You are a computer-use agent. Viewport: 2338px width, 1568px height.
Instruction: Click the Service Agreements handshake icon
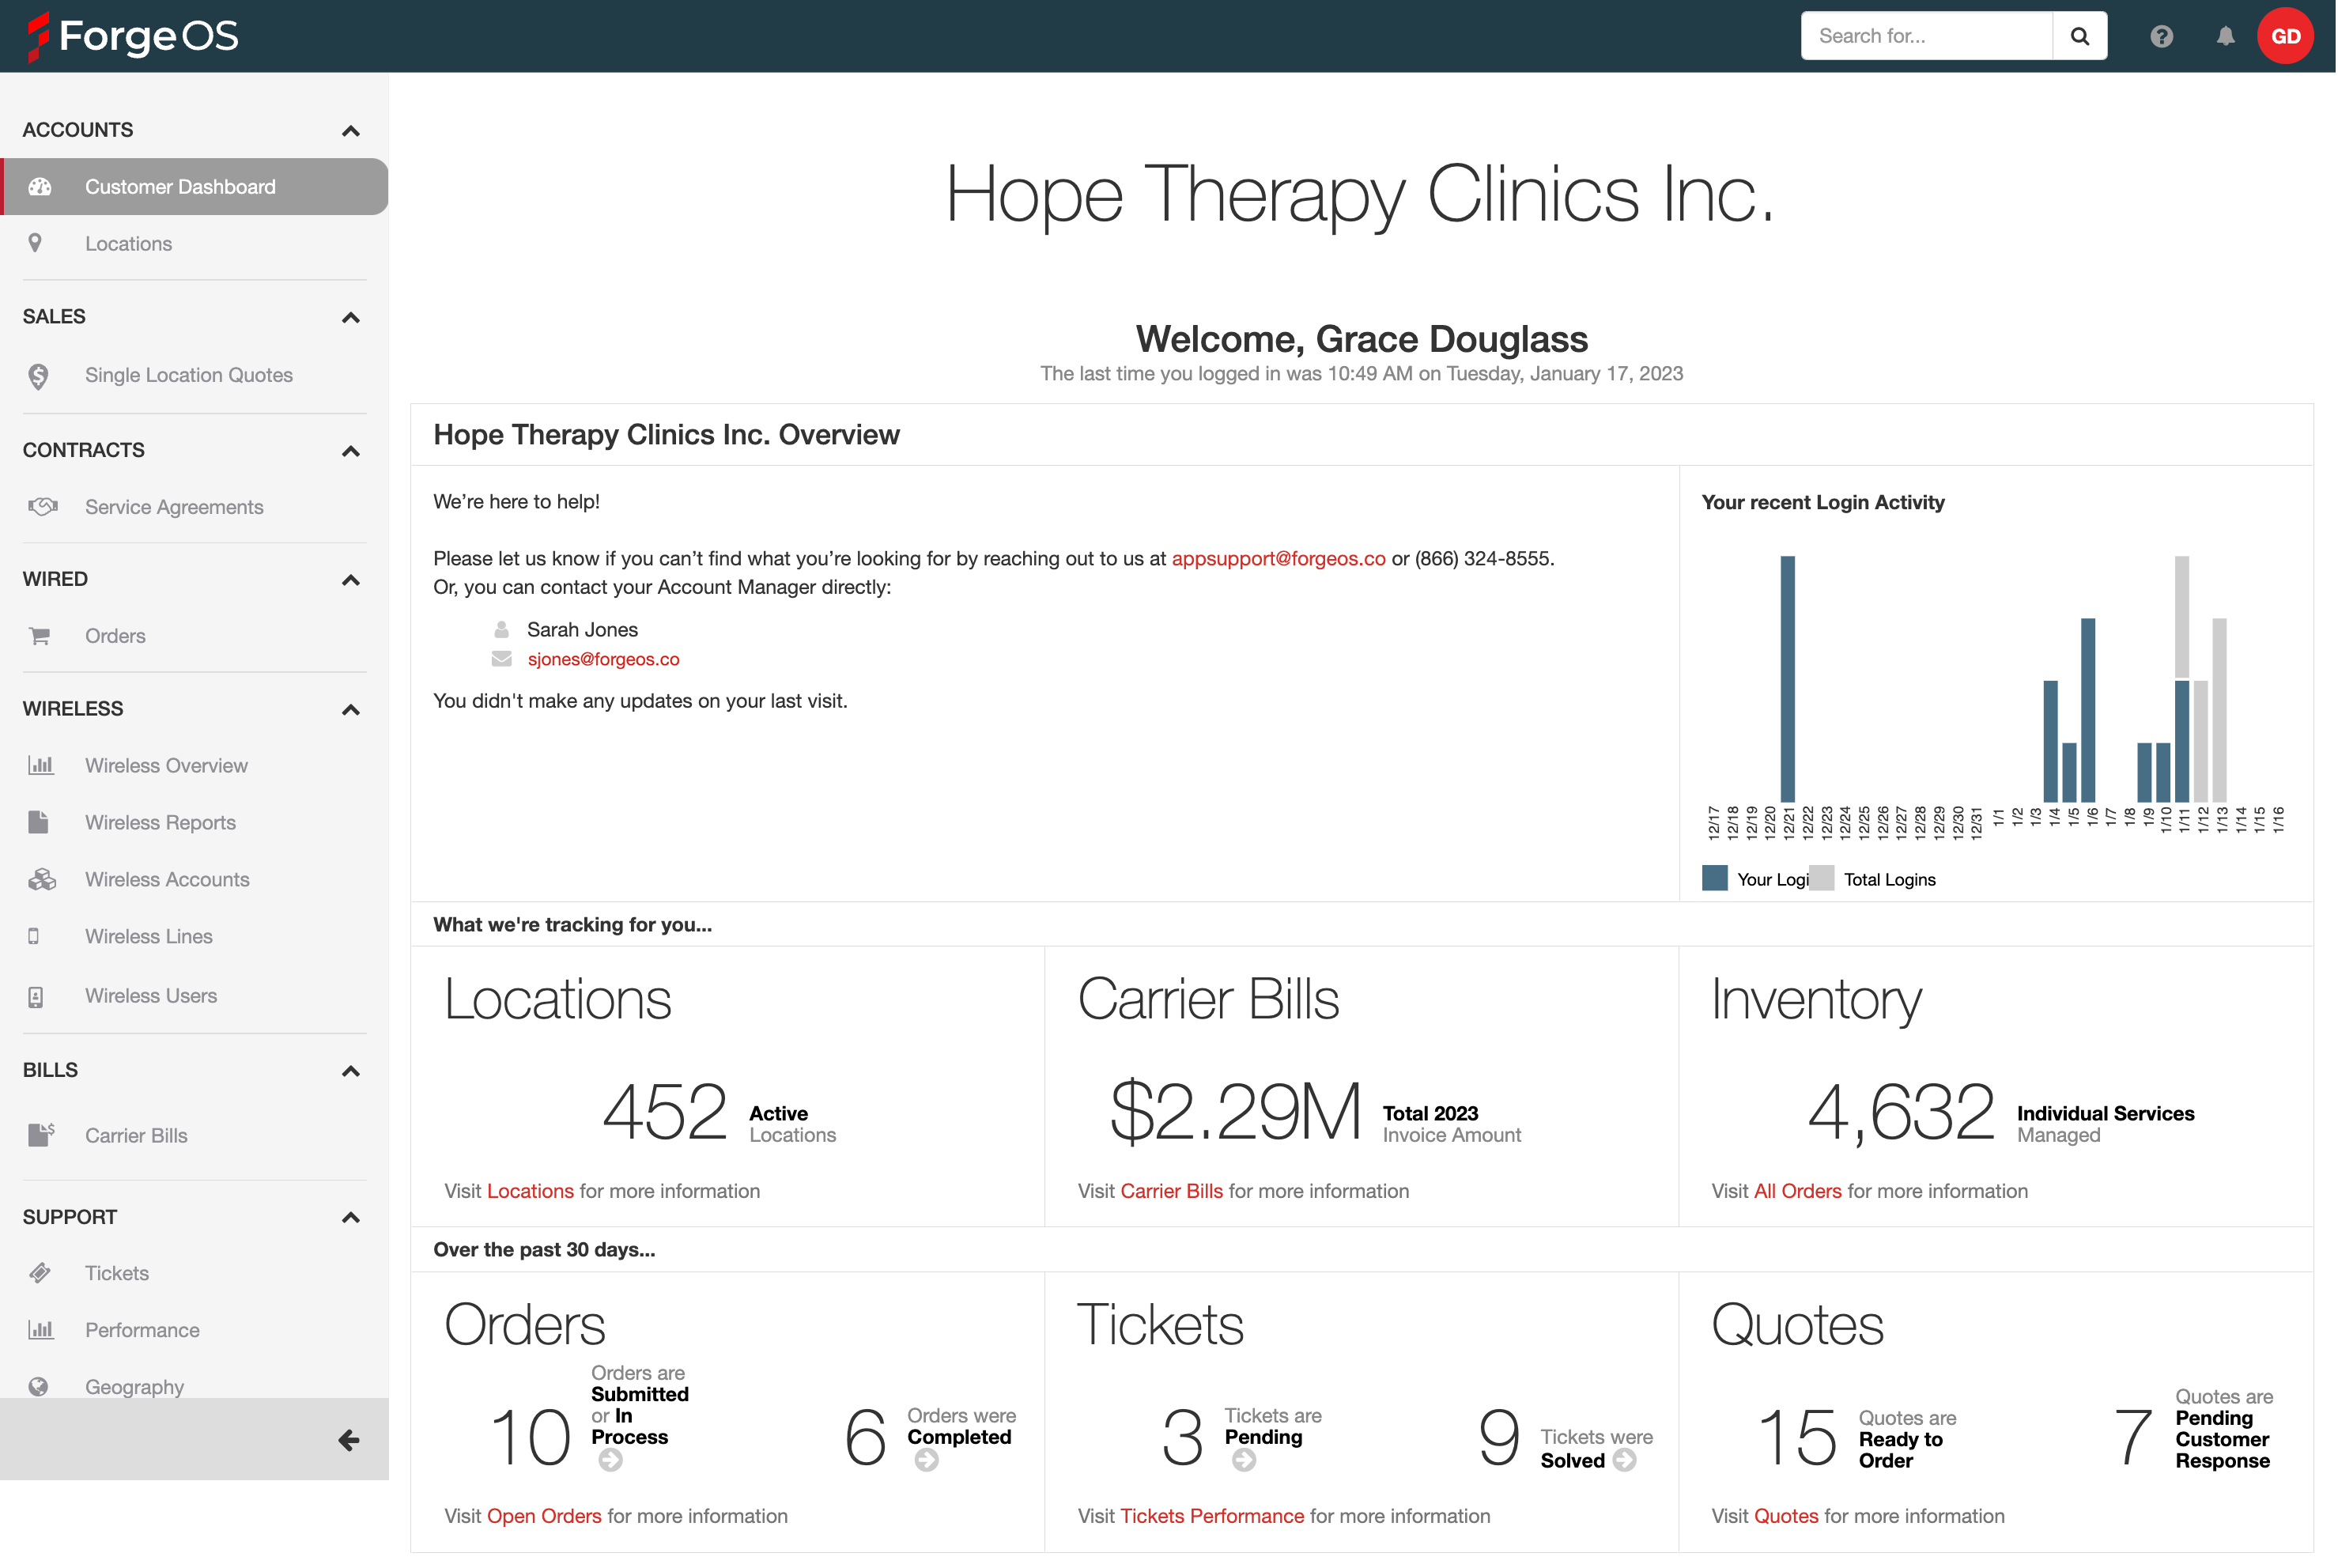[42, 507]
